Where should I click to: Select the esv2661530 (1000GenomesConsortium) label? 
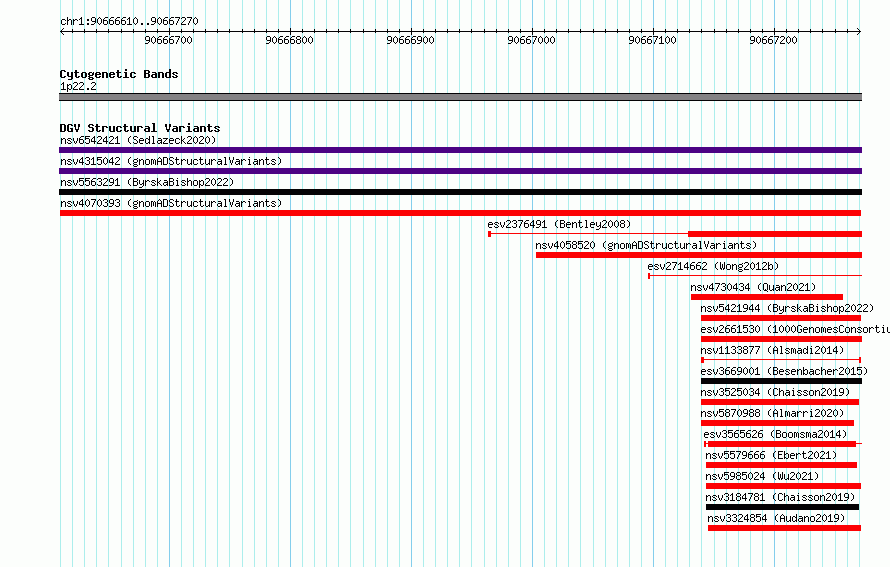pyautogui.click(x=795, y=329)
